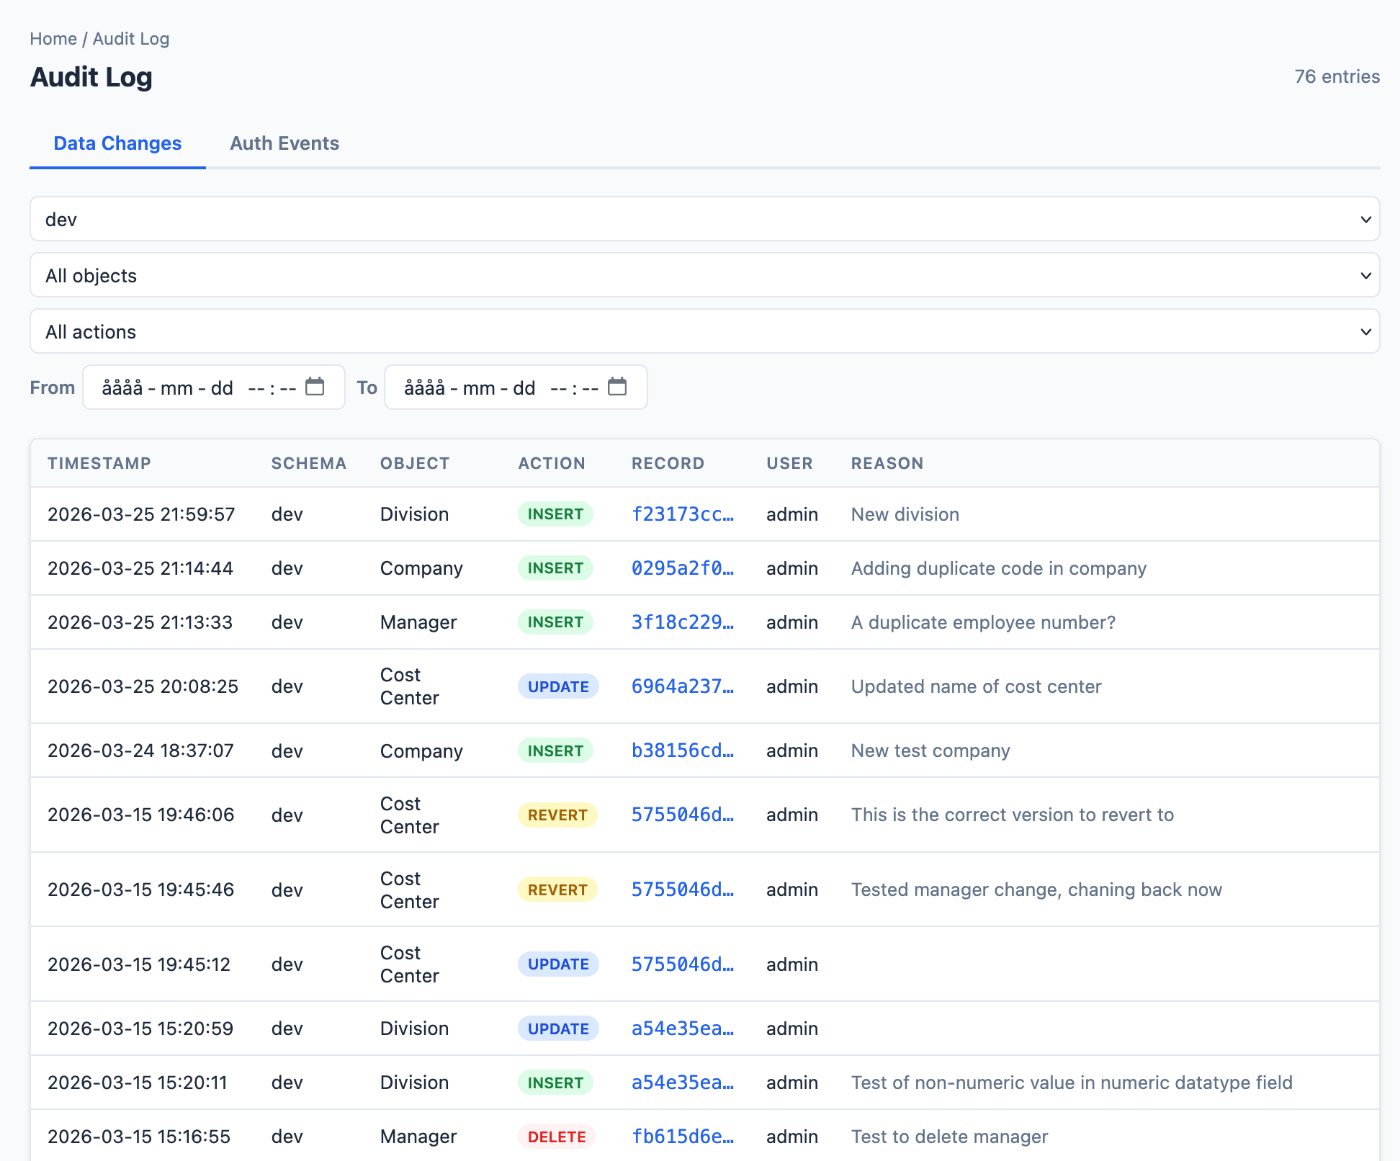Click the SCHEMA column header

[x=309, y=463]
